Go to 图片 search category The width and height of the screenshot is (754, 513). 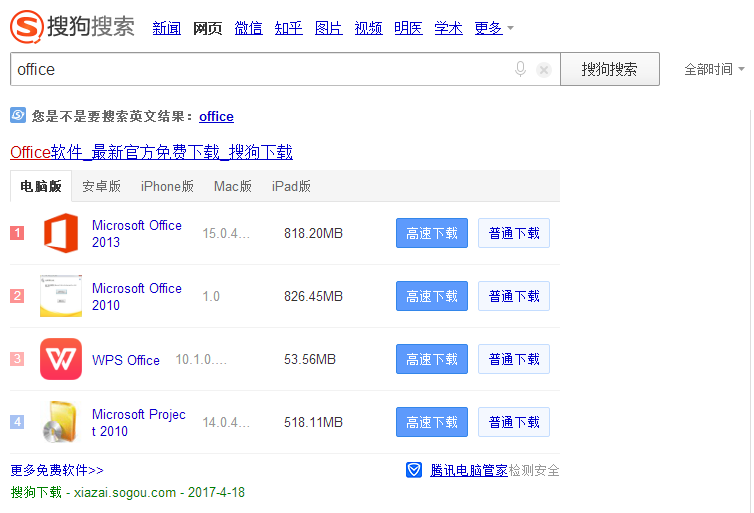click(x=328, y=28)
